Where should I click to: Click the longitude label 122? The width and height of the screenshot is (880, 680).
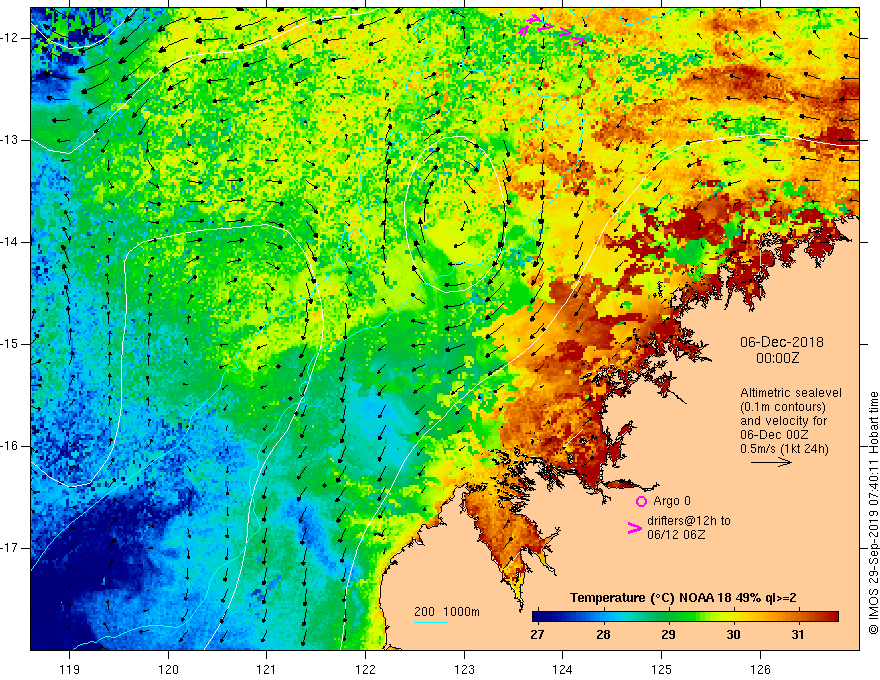coord(365,669)
